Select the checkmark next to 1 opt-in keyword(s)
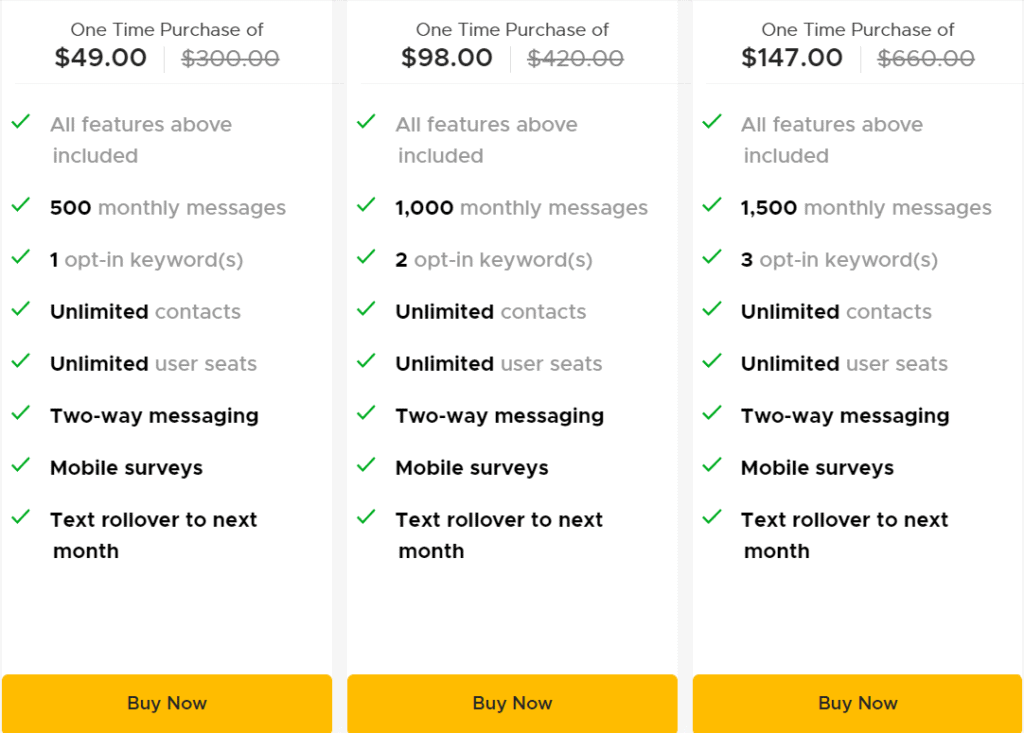 click(20, 257)
